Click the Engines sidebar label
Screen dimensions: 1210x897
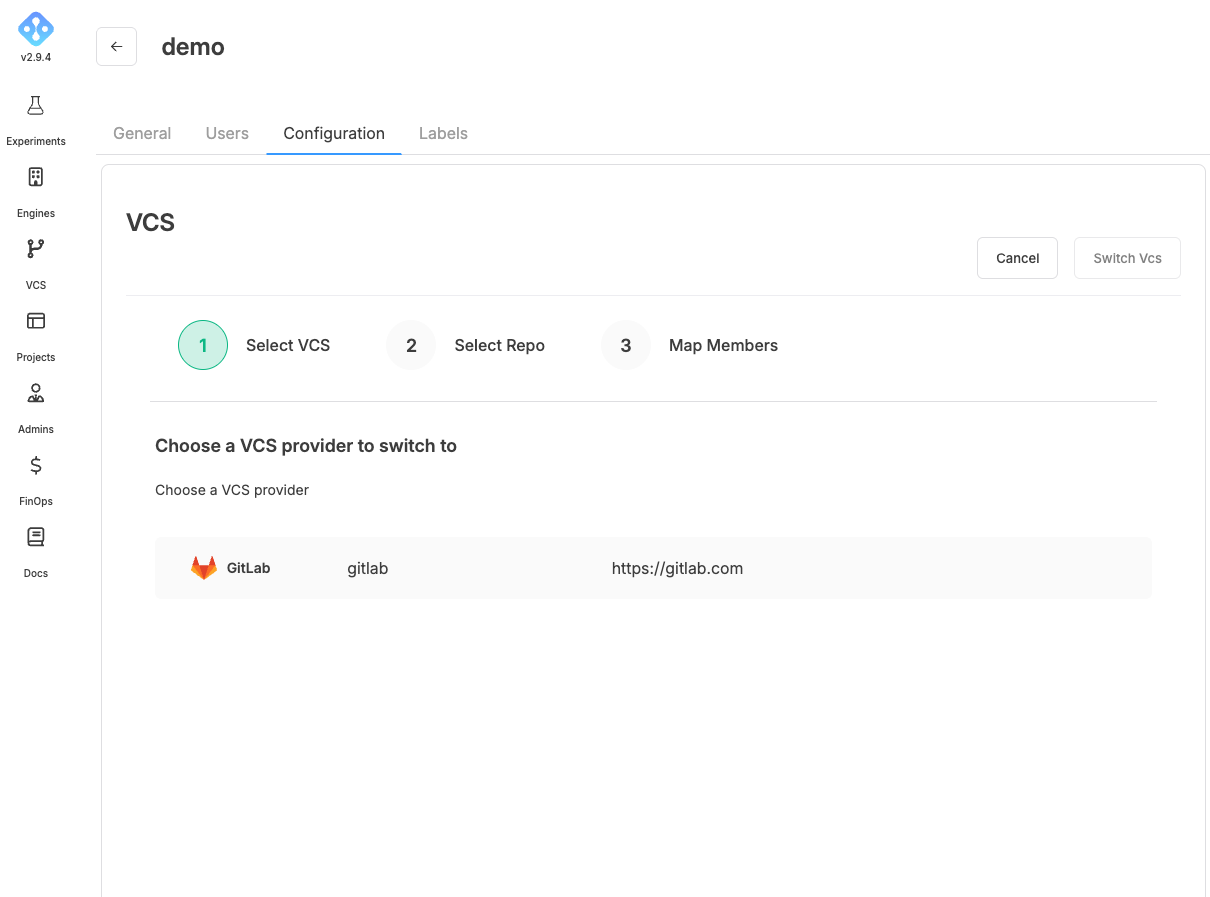36,213
